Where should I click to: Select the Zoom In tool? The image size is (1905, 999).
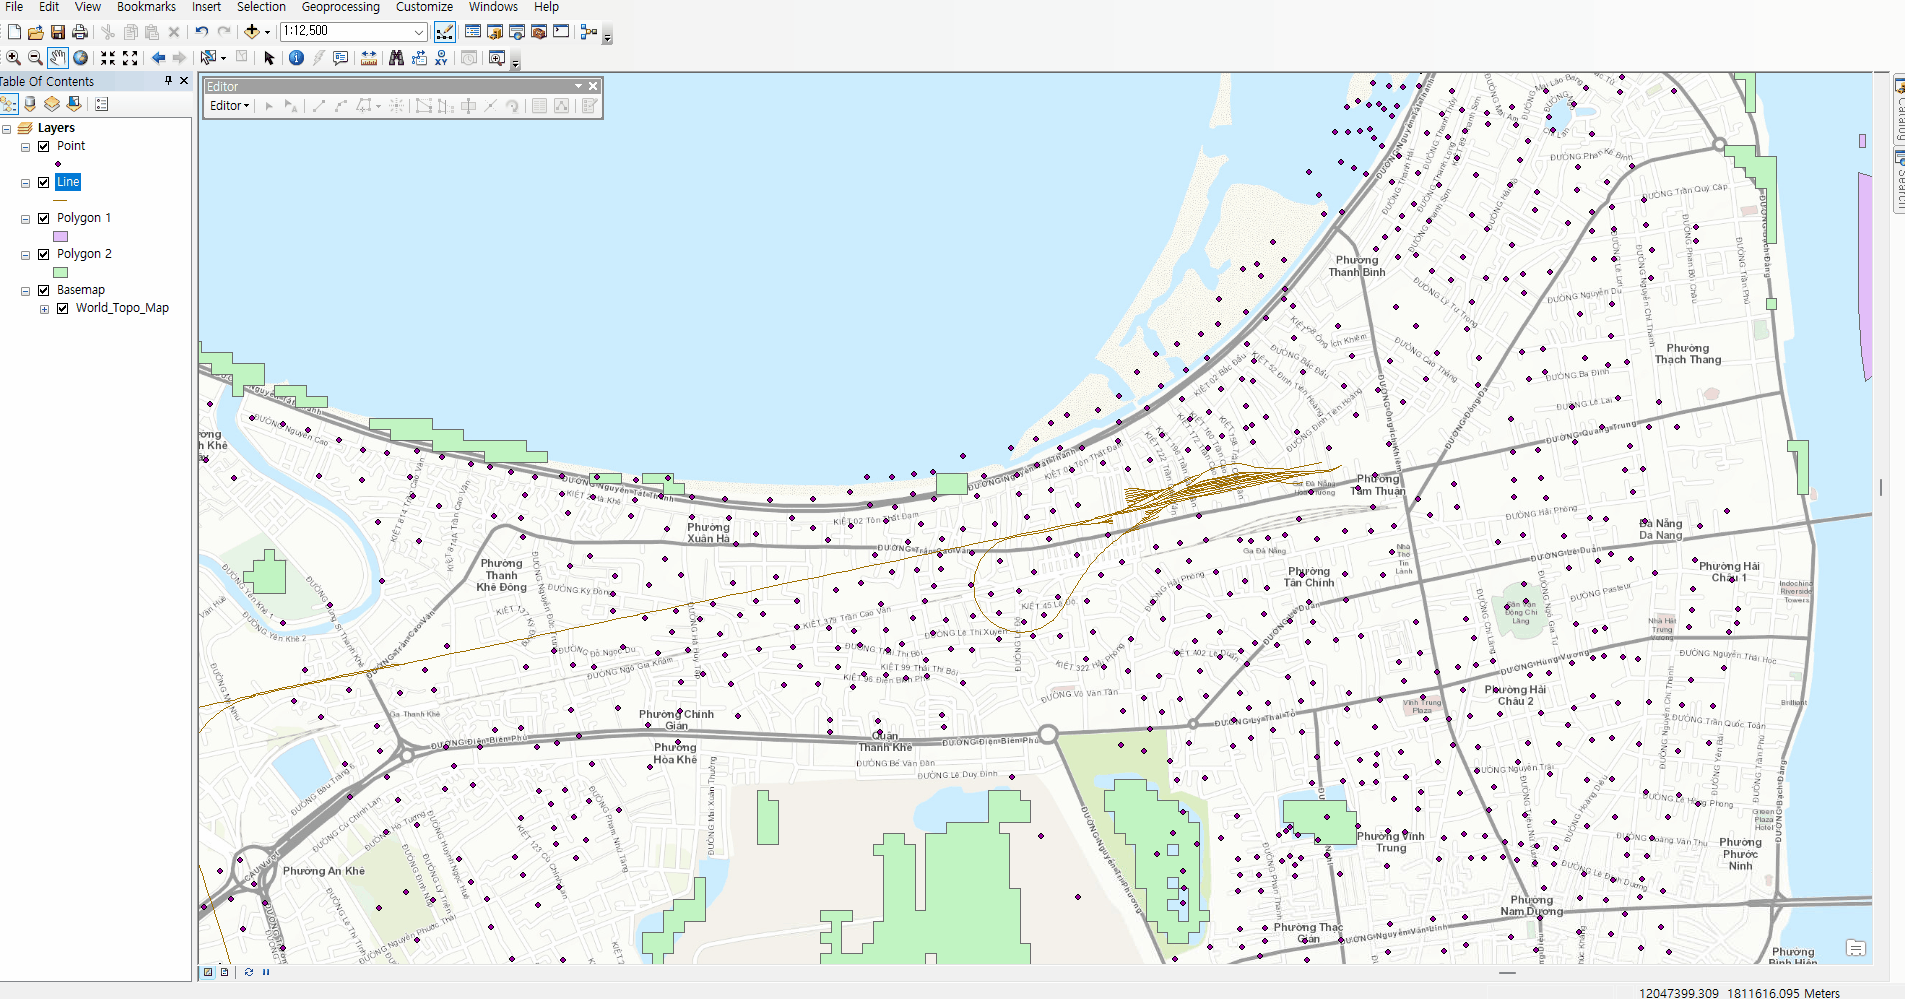[14, 58]
